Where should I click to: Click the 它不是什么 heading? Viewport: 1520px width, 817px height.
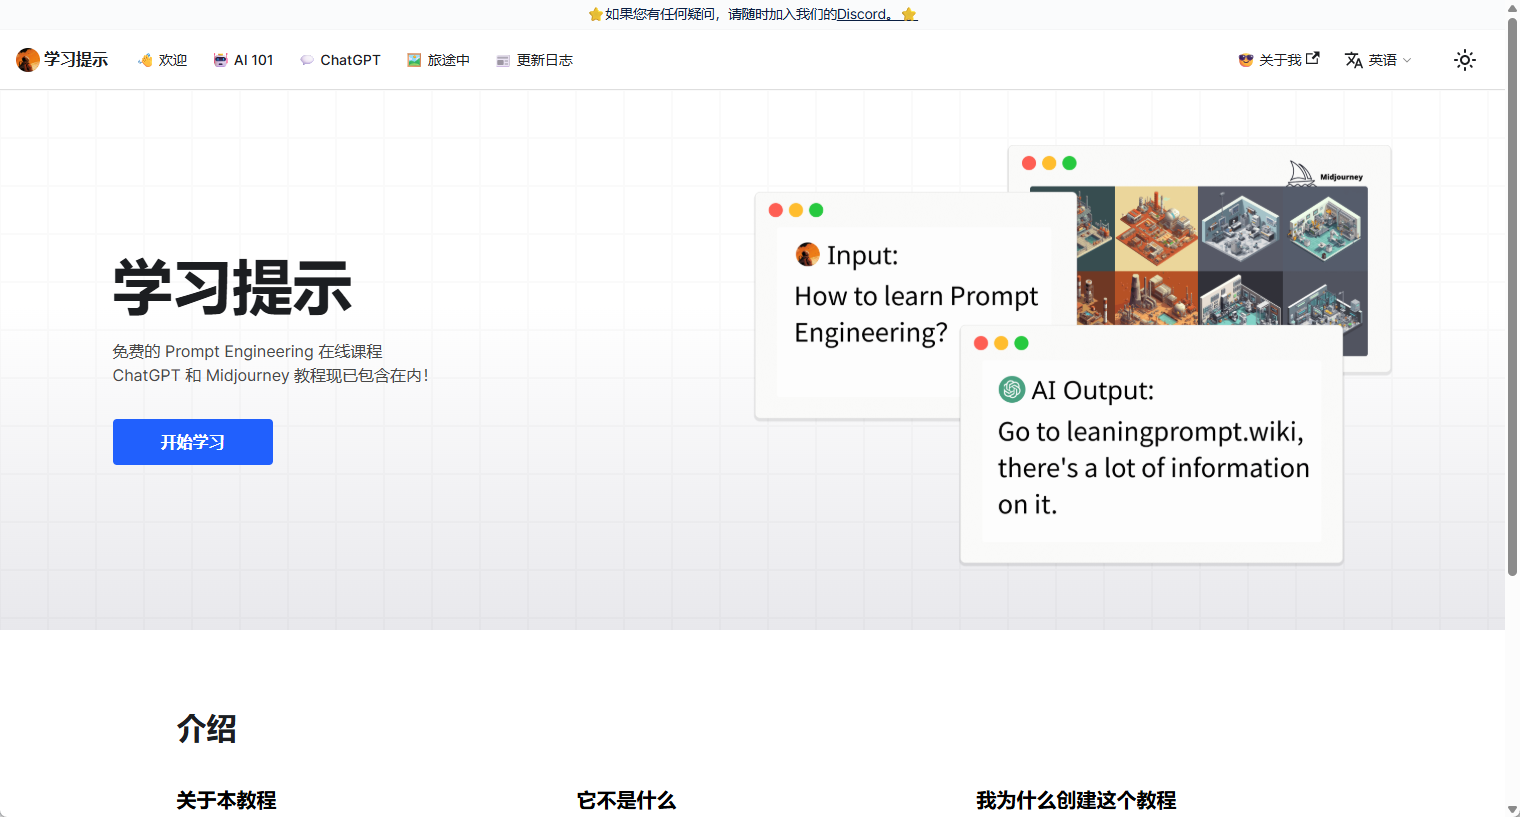click(x=627, y=800)
